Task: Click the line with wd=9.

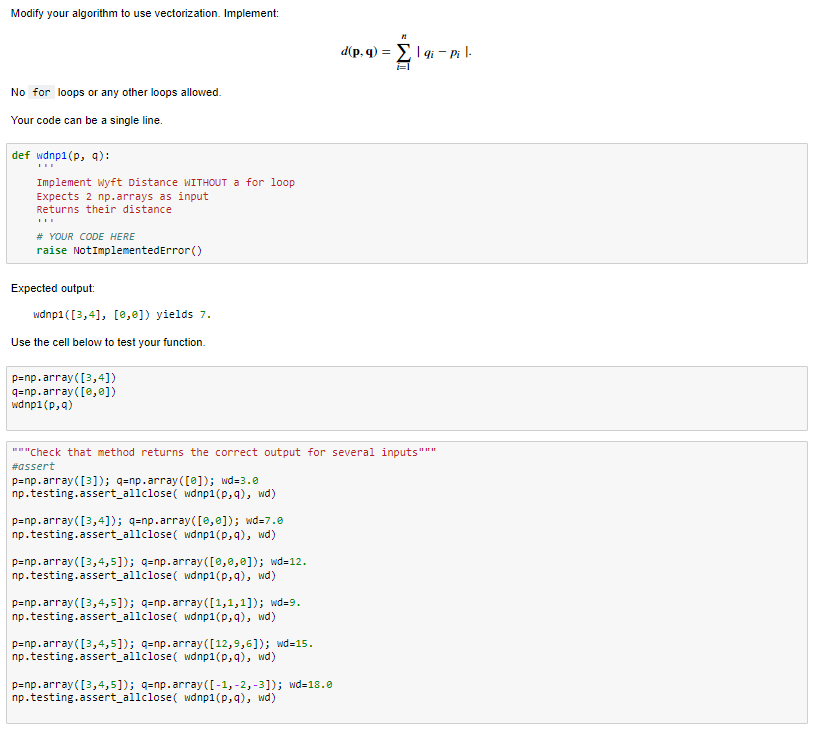Action: (x=156, y=603)
